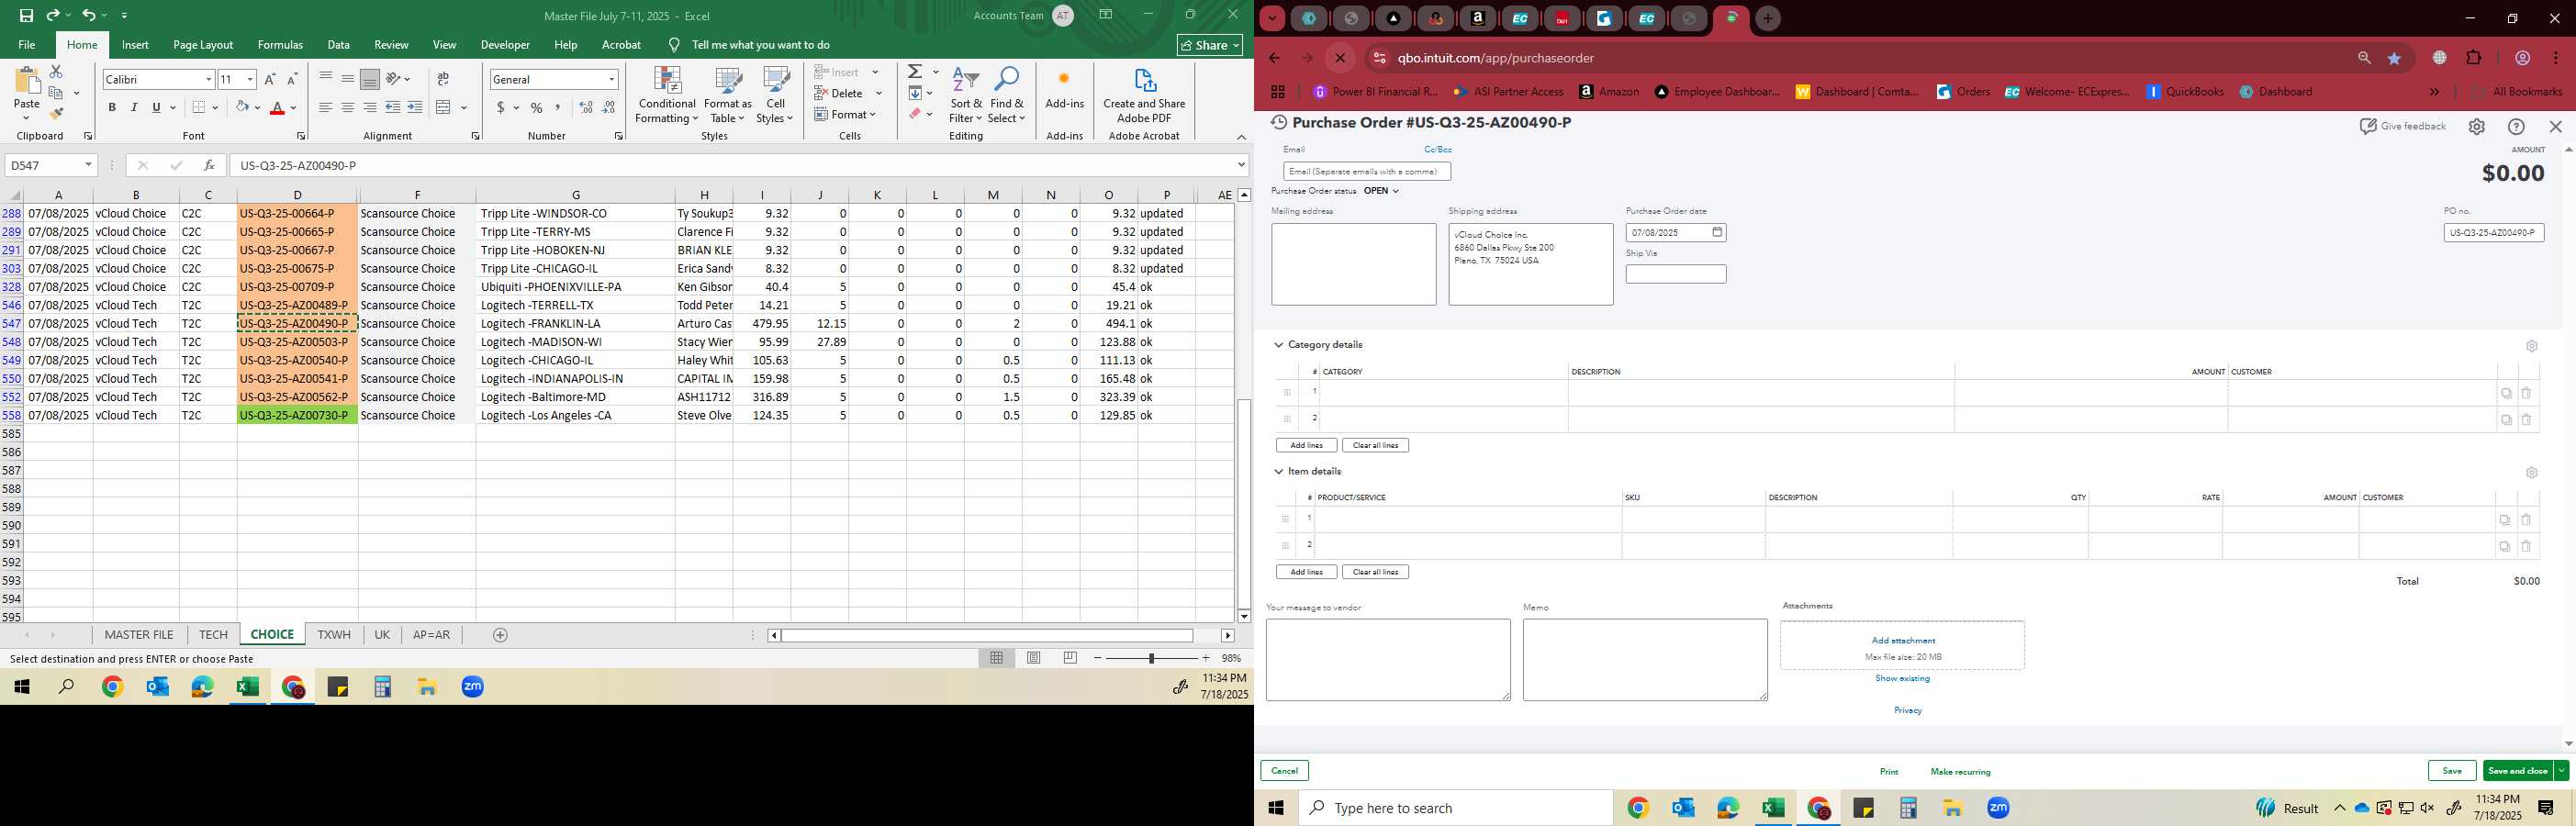2576x826 pixels.
Task: Switch to the MASTER FILE sheet tab
Action: click(139, 635)
